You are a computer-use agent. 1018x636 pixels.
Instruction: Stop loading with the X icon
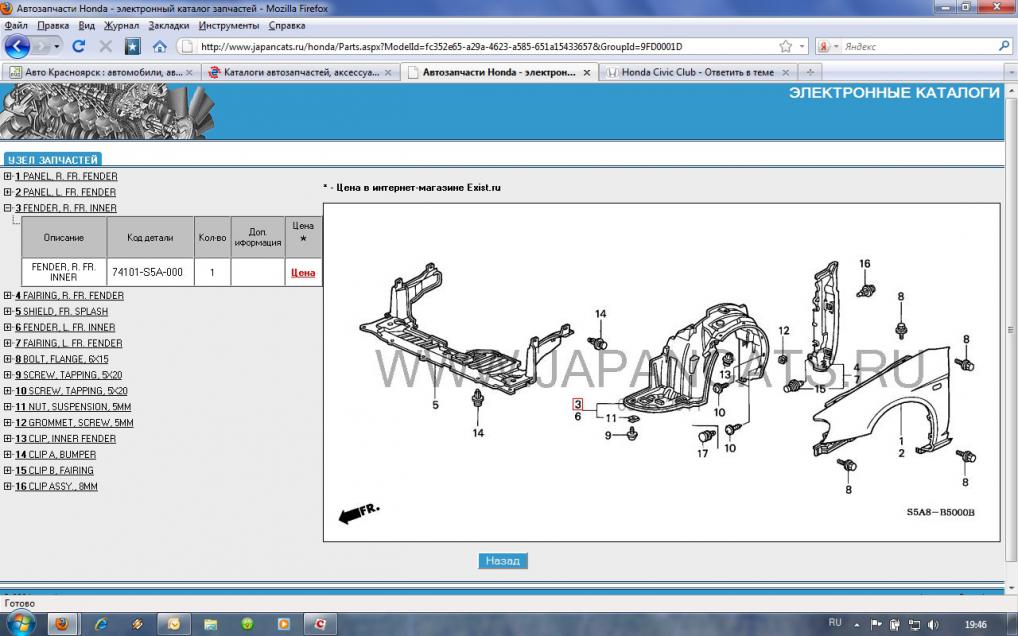[x=105, y=47]
